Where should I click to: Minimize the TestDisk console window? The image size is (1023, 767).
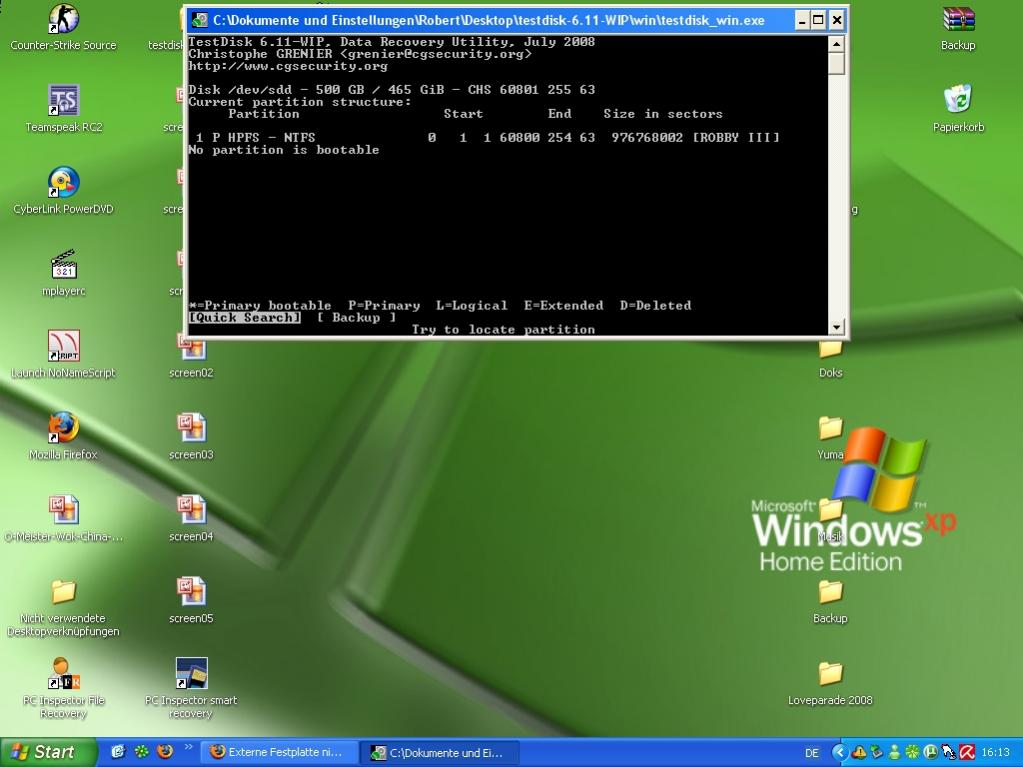click(x=802, y=20)
